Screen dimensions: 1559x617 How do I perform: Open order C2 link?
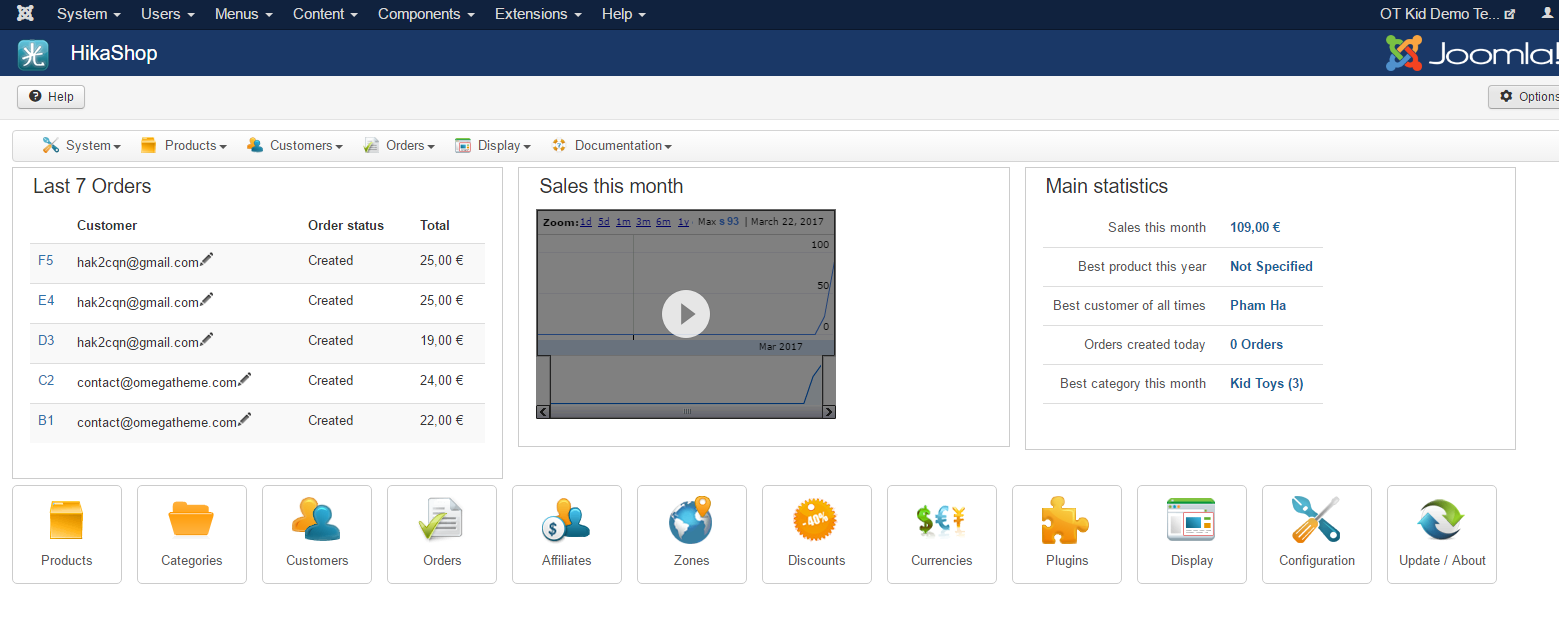pyautogui.click(x=46, y=380)
